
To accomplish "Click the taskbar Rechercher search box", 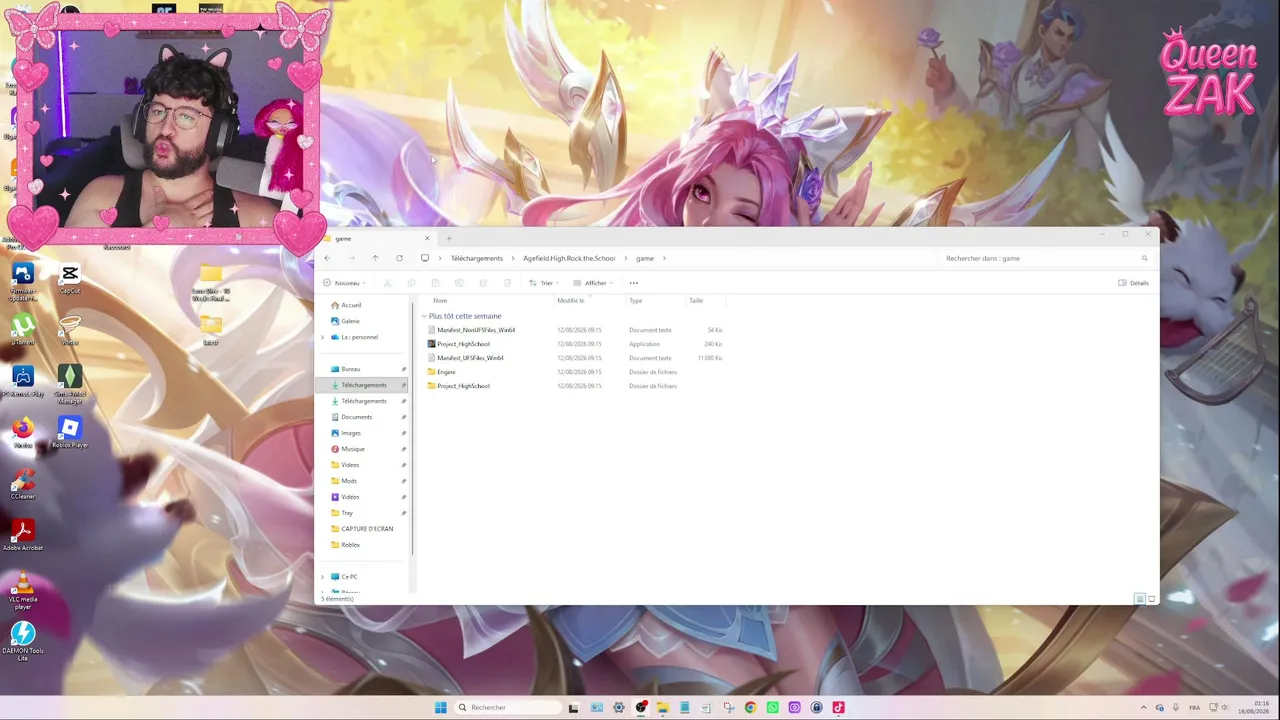I will pyautogui.click(x=506, y=708).
